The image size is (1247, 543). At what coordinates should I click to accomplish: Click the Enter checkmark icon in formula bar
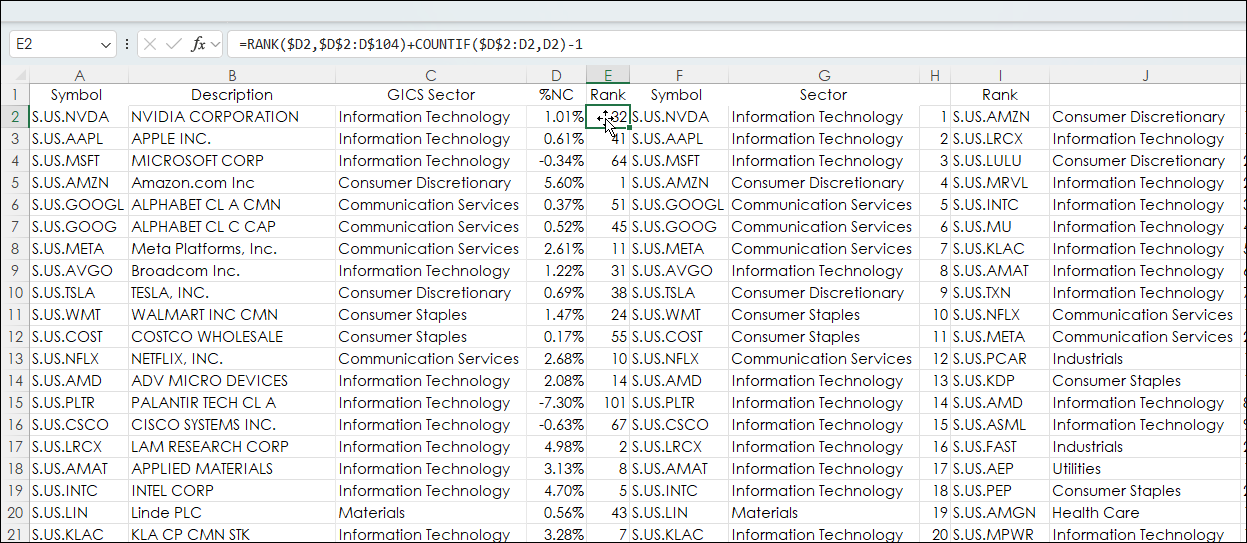pos(174,44)
